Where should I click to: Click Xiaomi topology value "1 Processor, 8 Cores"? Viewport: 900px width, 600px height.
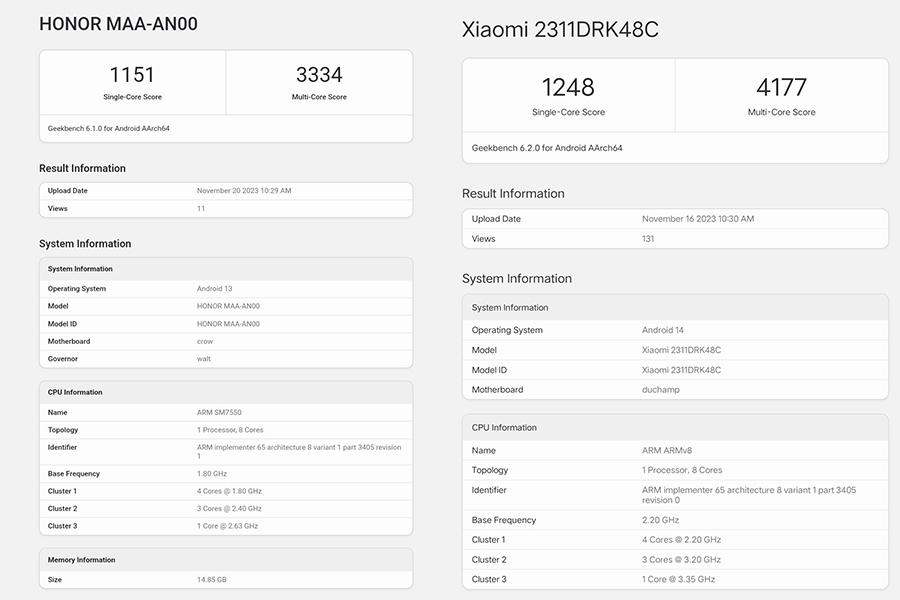[682, 470]
